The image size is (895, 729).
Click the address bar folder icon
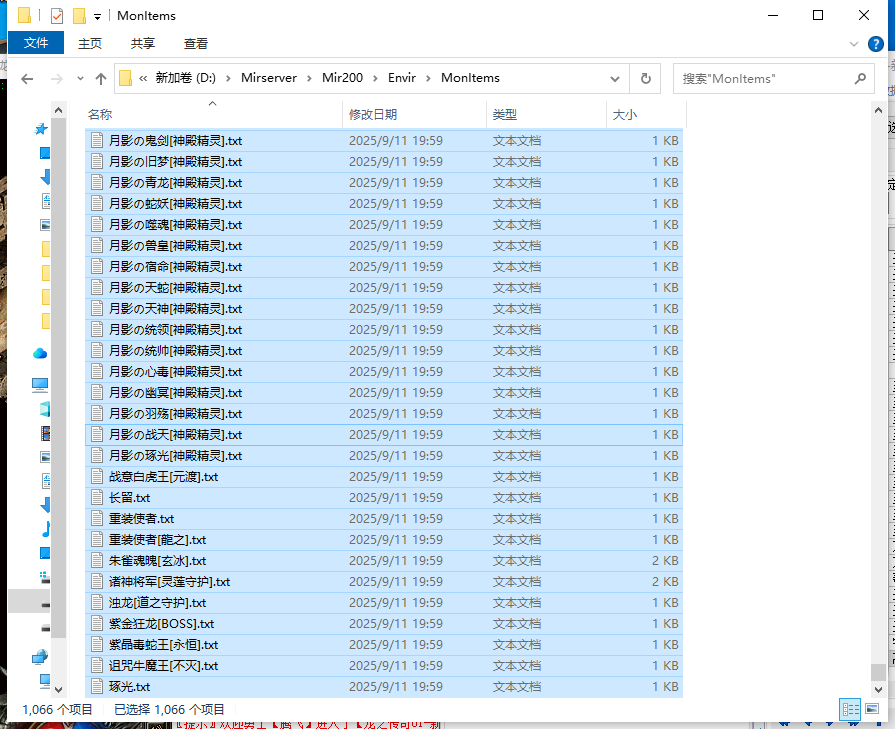point(126,78)
